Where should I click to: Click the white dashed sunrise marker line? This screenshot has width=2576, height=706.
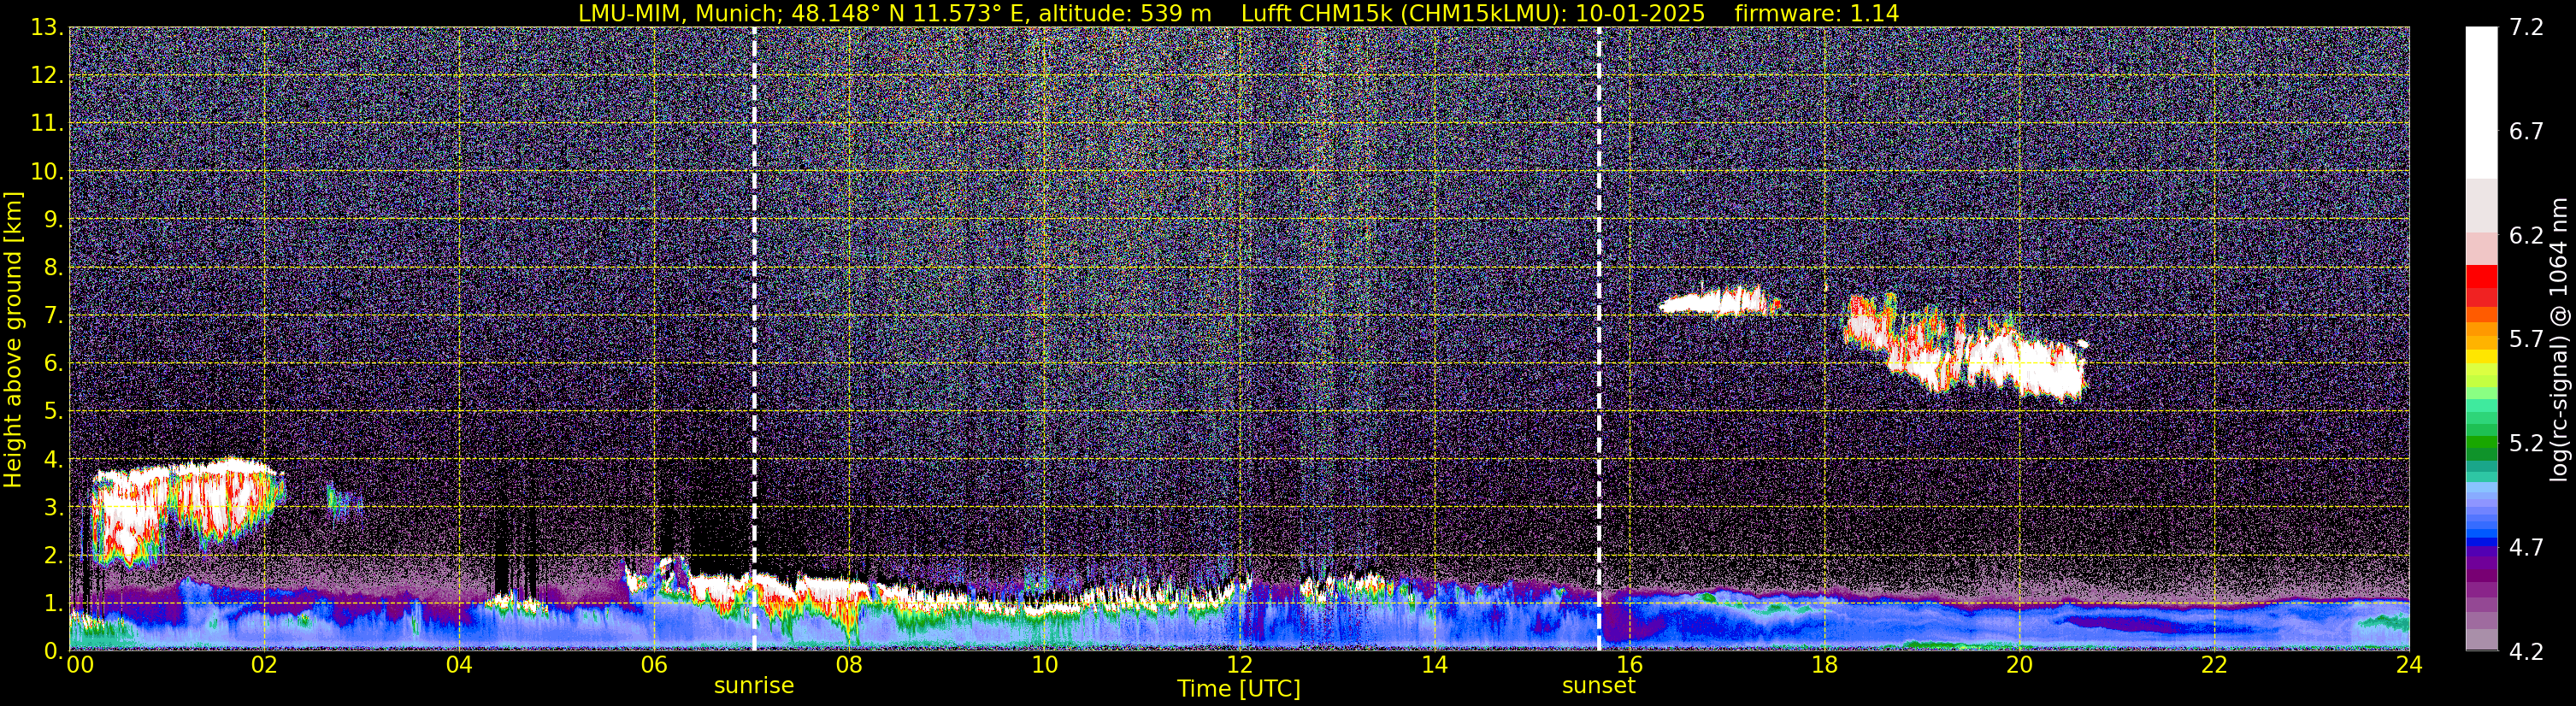pos(754,339)
